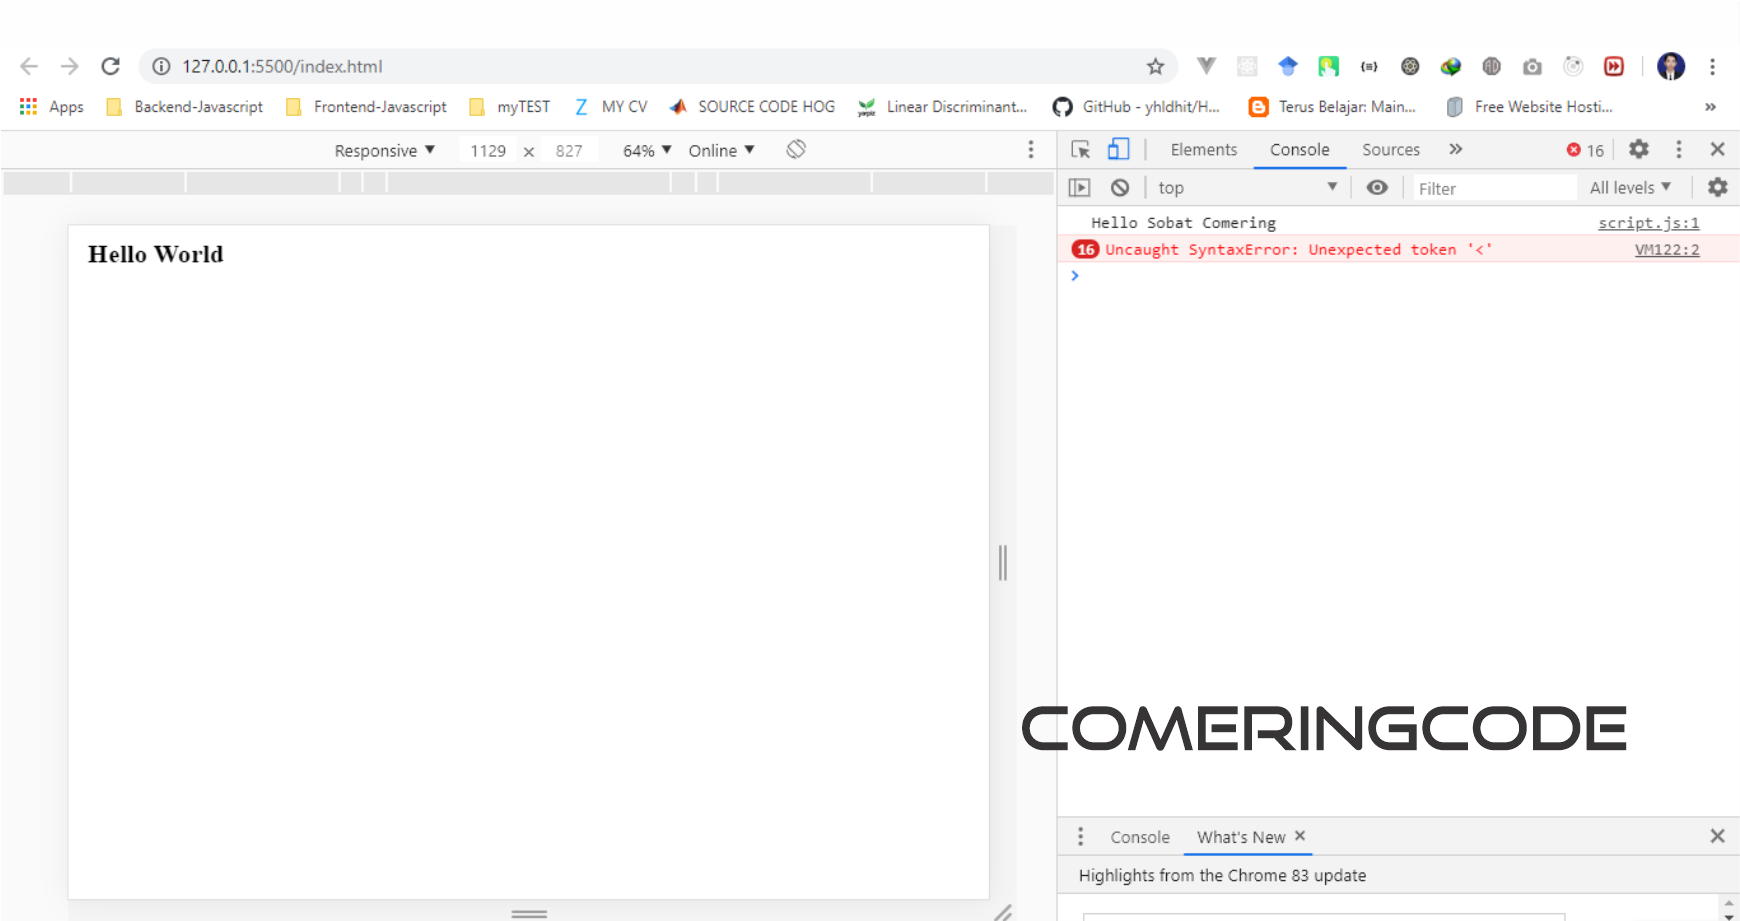
Task: Open the Responsive device dropdown
Action: pos(384,150)
